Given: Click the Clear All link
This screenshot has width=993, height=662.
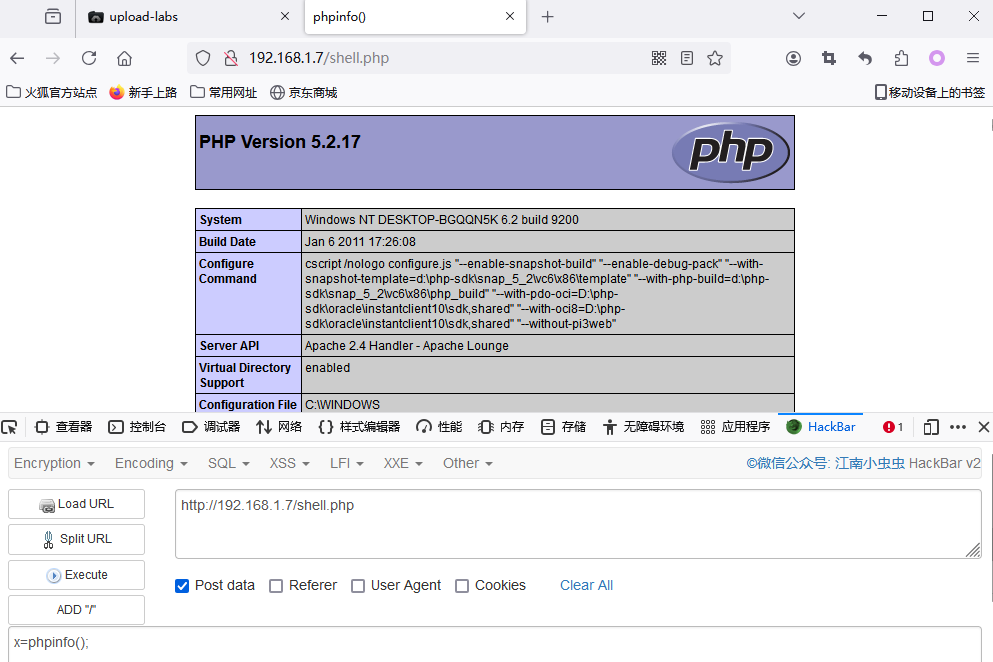Looking at the screenshot, I should point(586,585).
